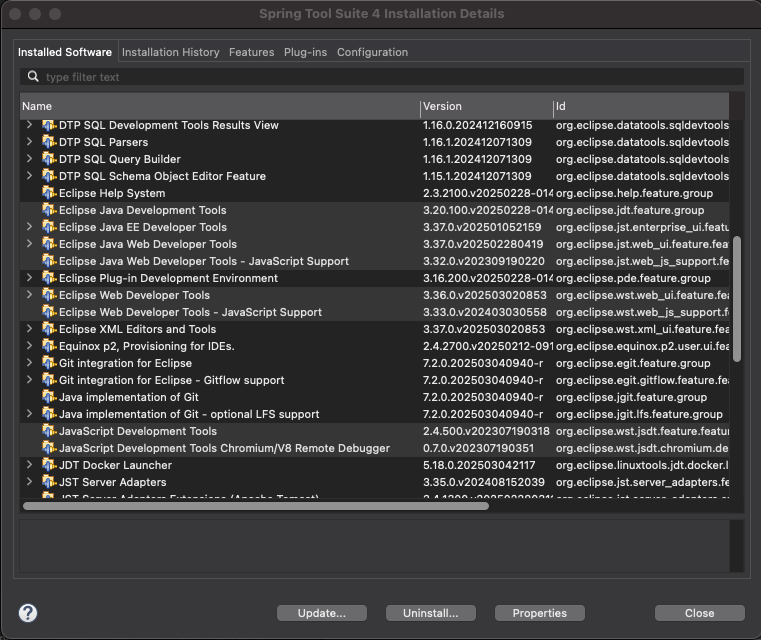Click version 0.7.0.v202307190351
Image resolution: width=761 pixels, height=640 pixels.
(x=478, y=448)
